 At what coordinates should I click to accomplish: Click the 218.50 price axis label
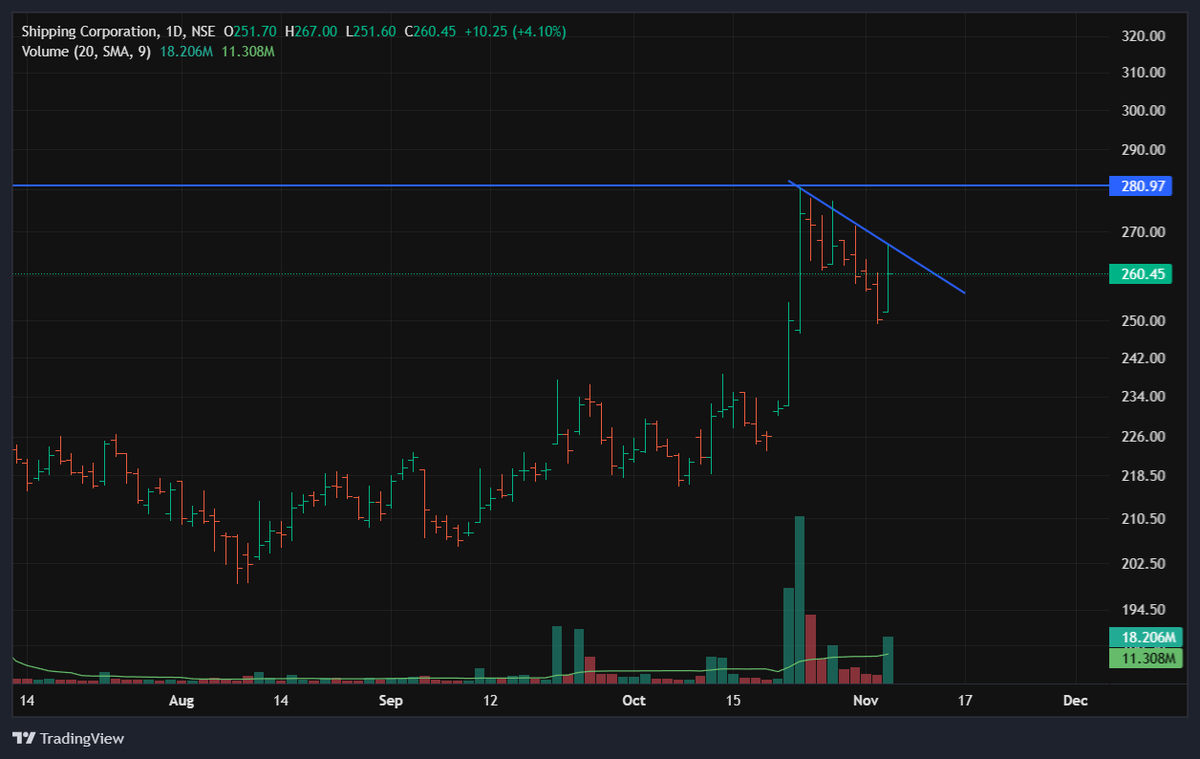(1144, 476)
